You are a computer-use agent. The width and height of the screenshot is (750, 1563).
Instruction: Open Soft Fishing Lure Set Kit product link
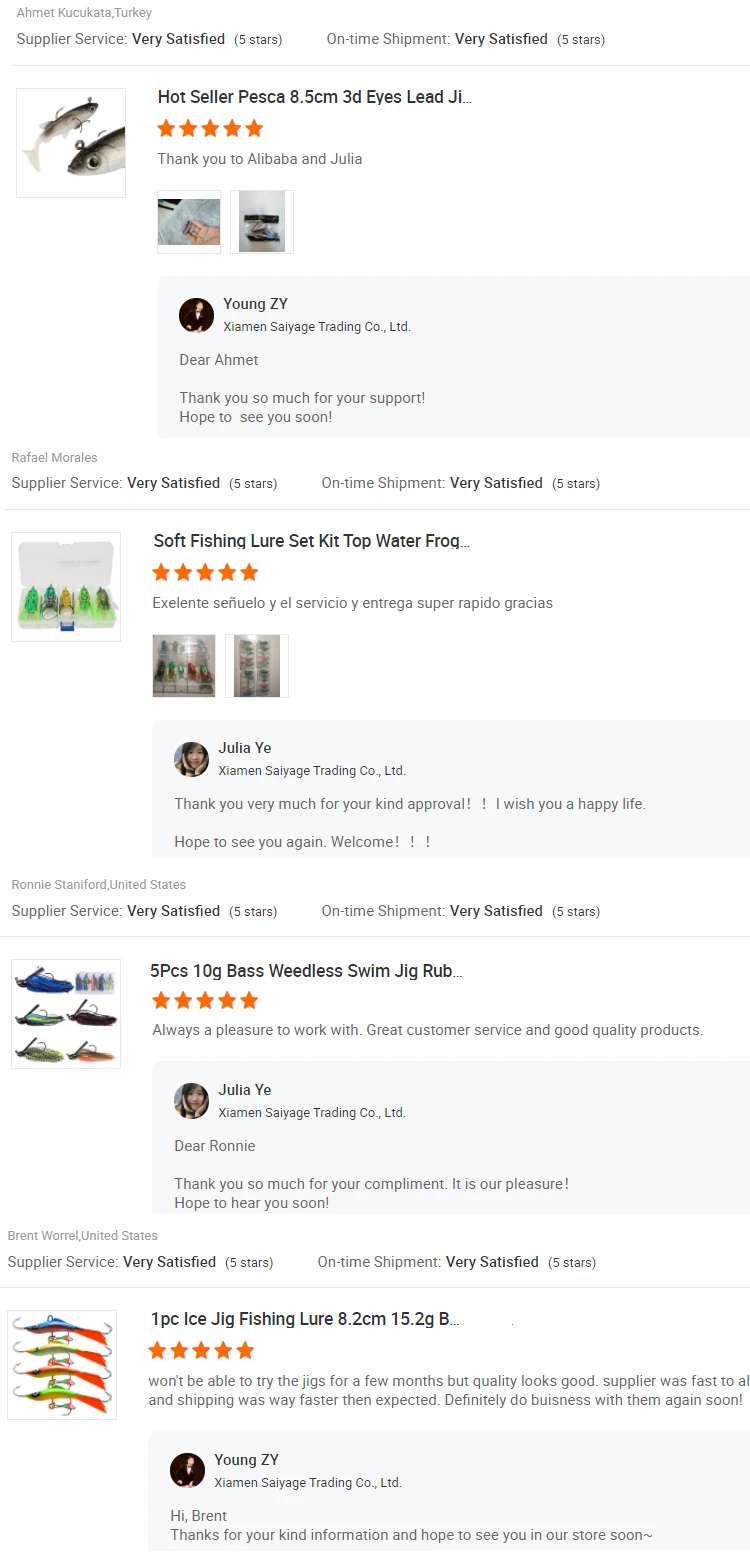pyautogui.click(x=311, y=541)
